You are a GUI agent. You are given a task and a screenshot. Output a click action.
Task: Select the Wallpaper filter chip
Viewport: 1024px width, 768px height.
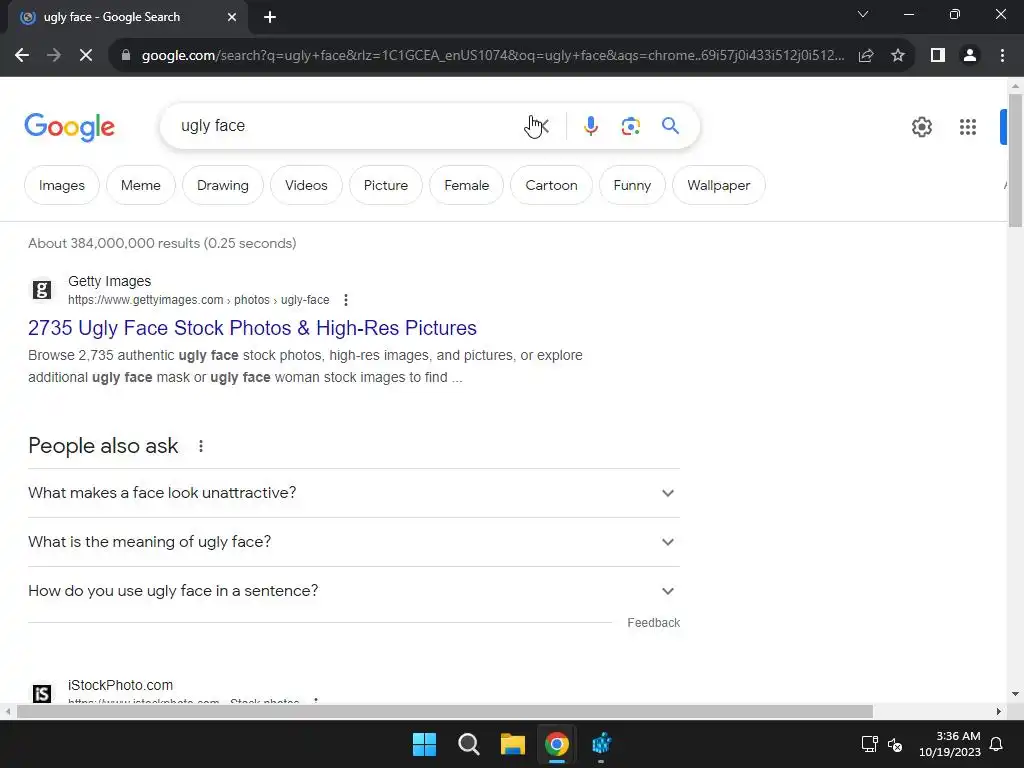point(718,185)
